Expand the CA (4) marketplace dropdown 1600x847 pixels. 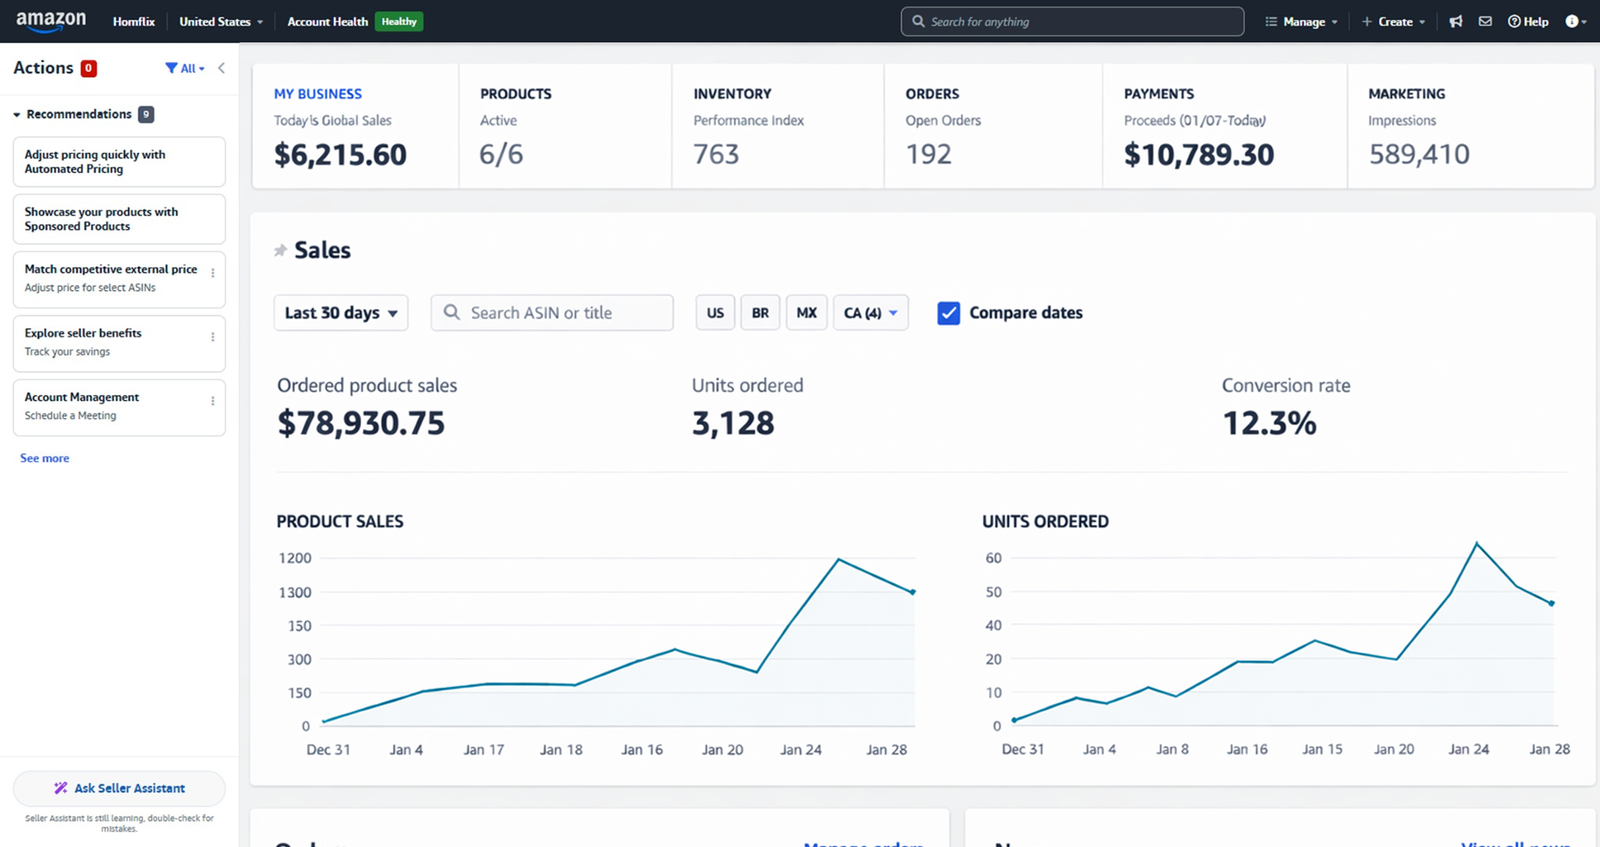click(870, 313)
